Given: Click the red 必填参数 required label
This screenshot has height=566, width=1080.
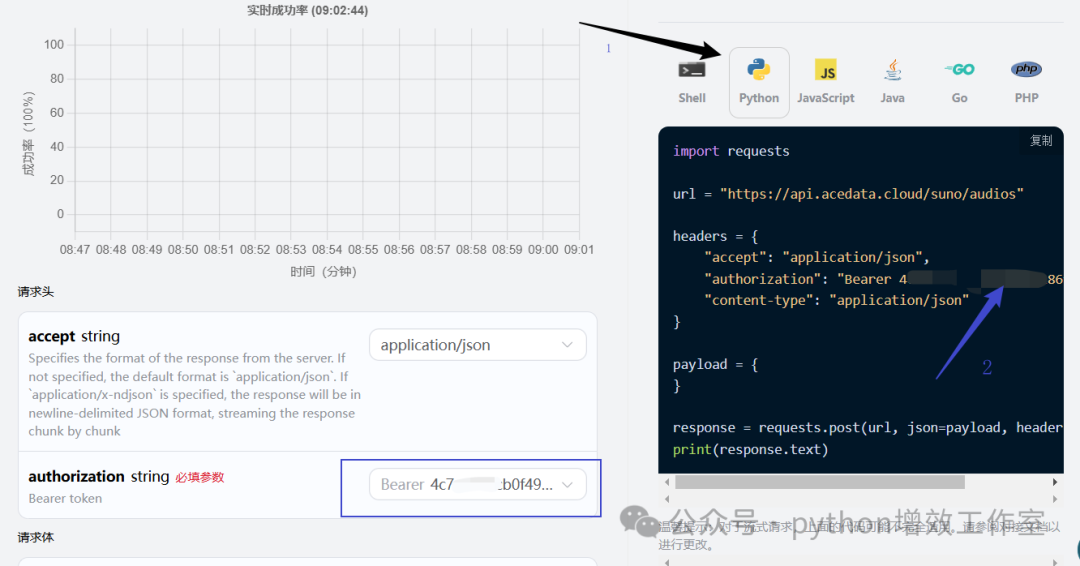Looking at the screenshot, I should click(200, 477).
